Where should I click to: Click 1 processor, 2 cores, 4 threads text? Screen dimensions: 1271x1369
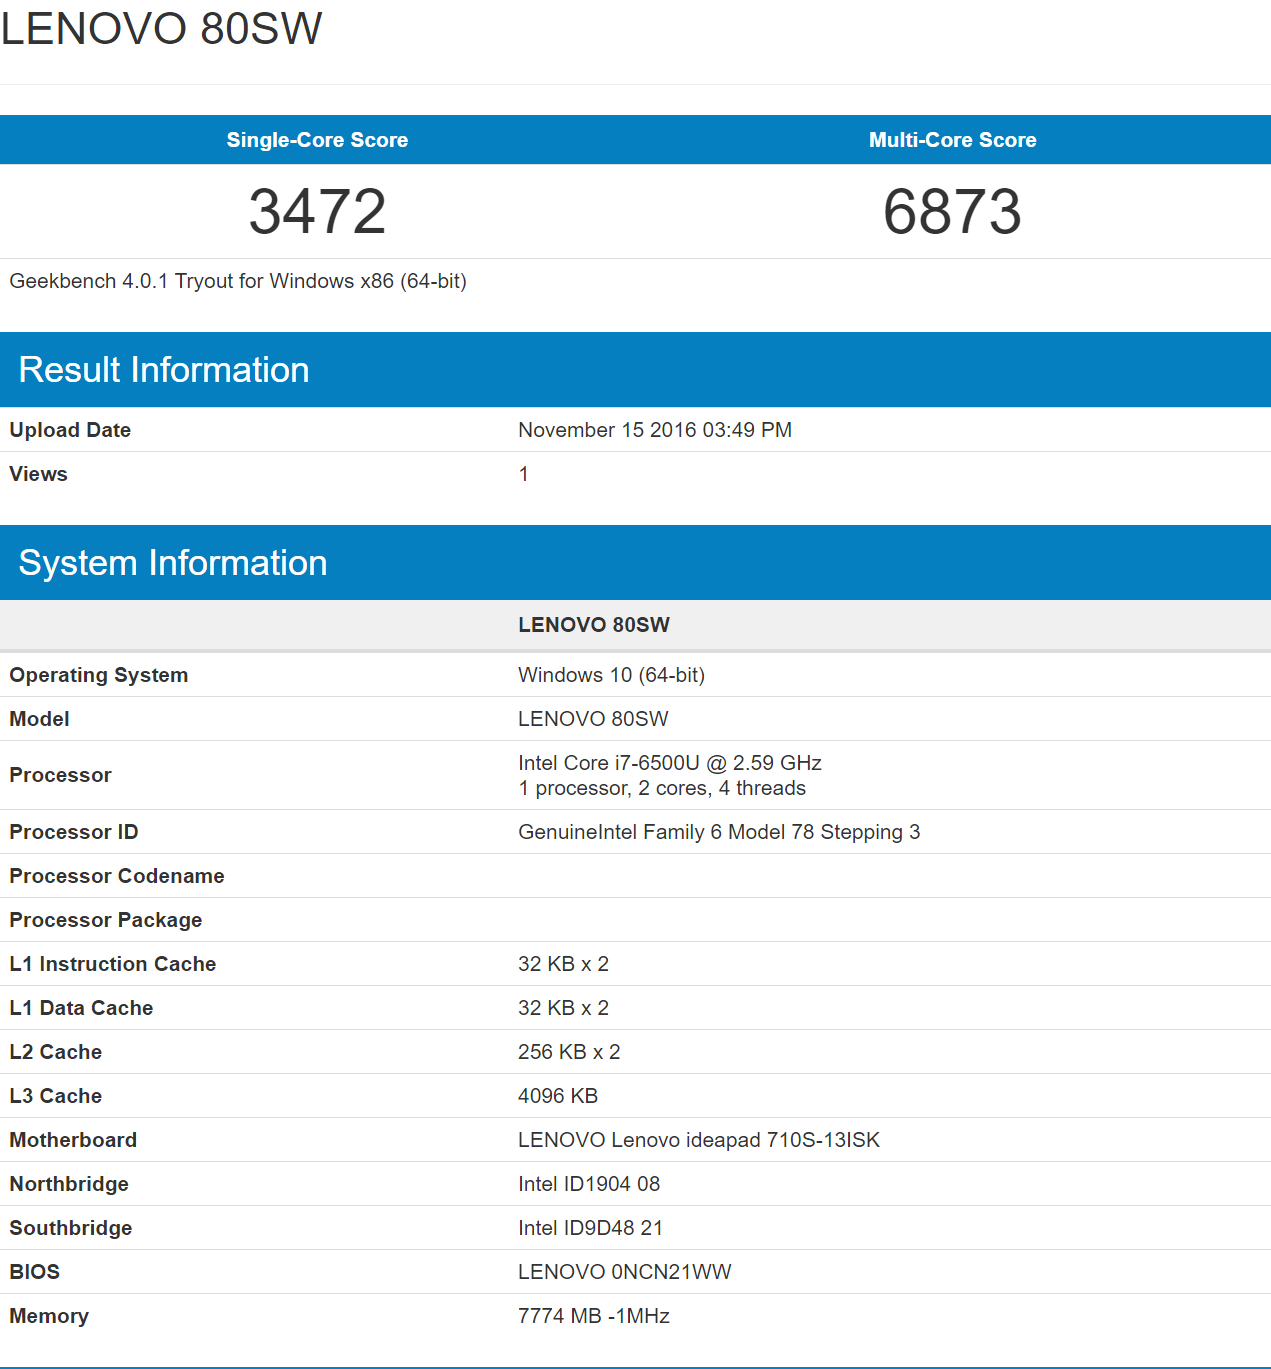[662, 788]
